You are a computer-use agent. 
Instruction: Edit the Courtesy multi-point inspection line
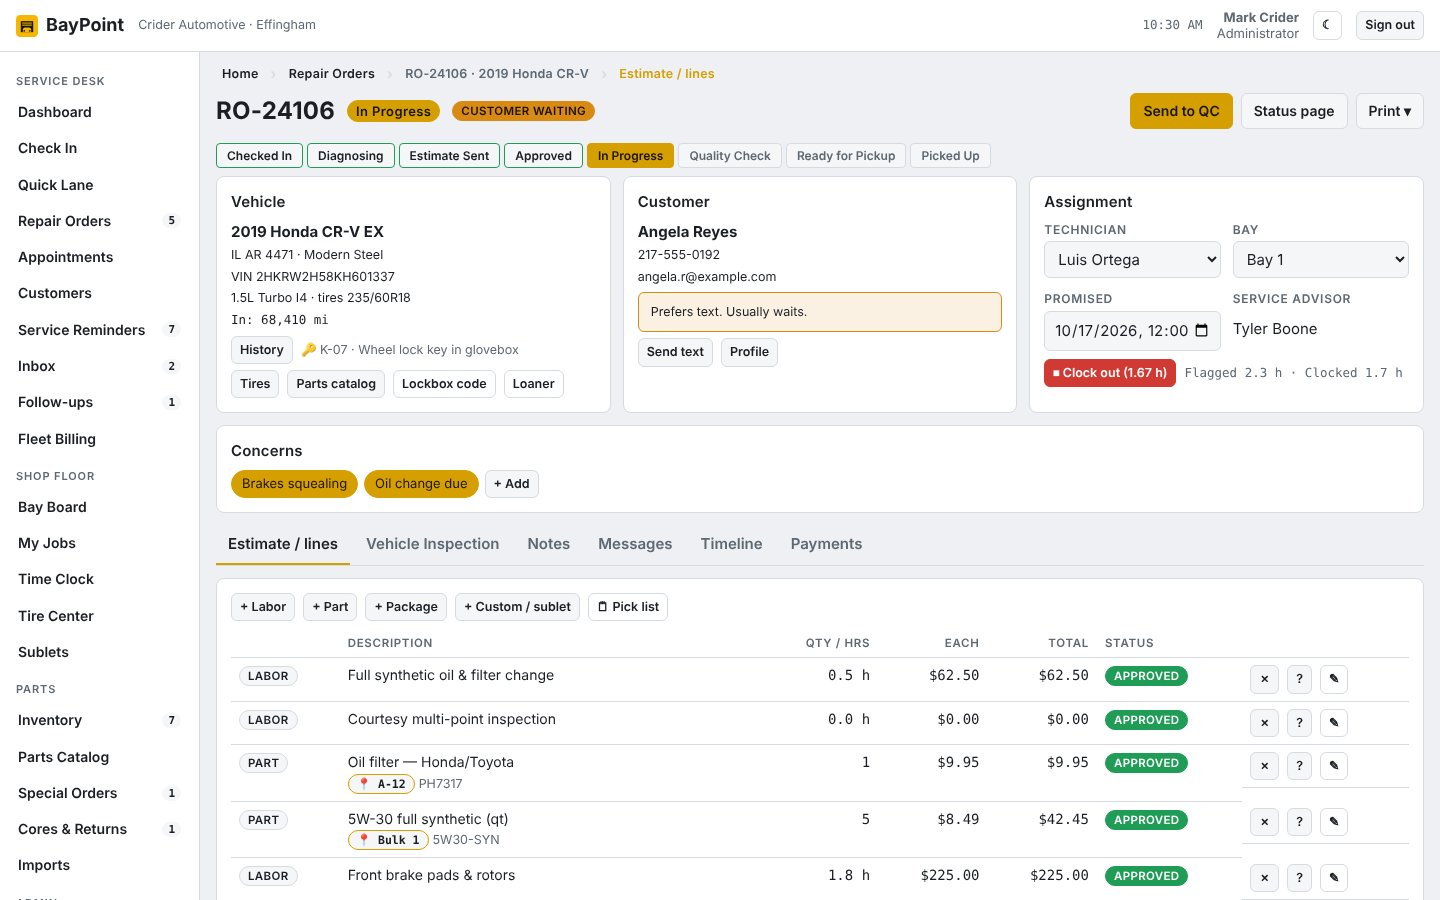[x=1334, y=723]
